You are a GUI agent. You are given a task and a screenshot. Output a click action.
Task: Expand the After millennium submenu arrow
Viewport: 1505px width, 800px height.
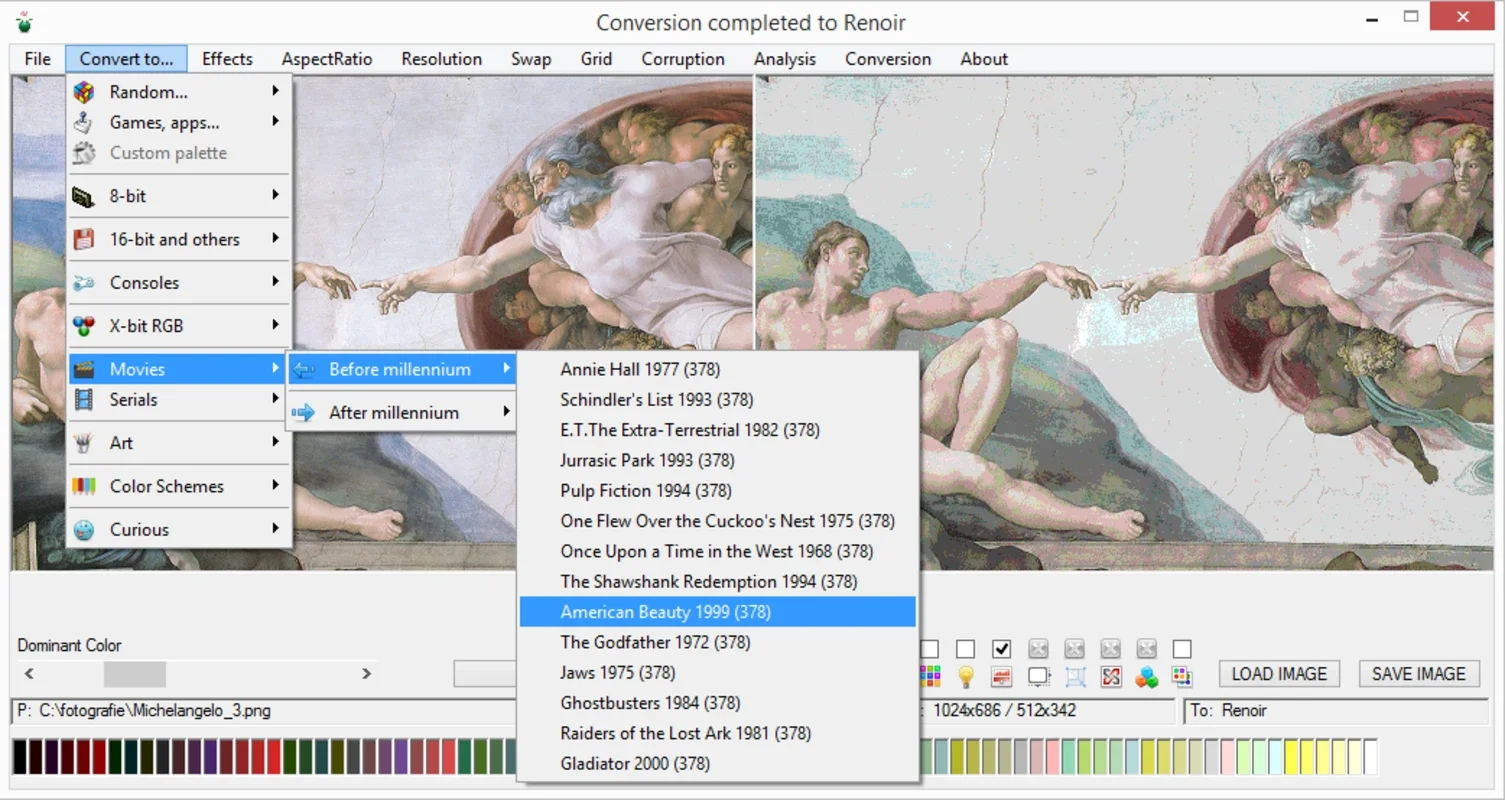(x=506, y=412)
